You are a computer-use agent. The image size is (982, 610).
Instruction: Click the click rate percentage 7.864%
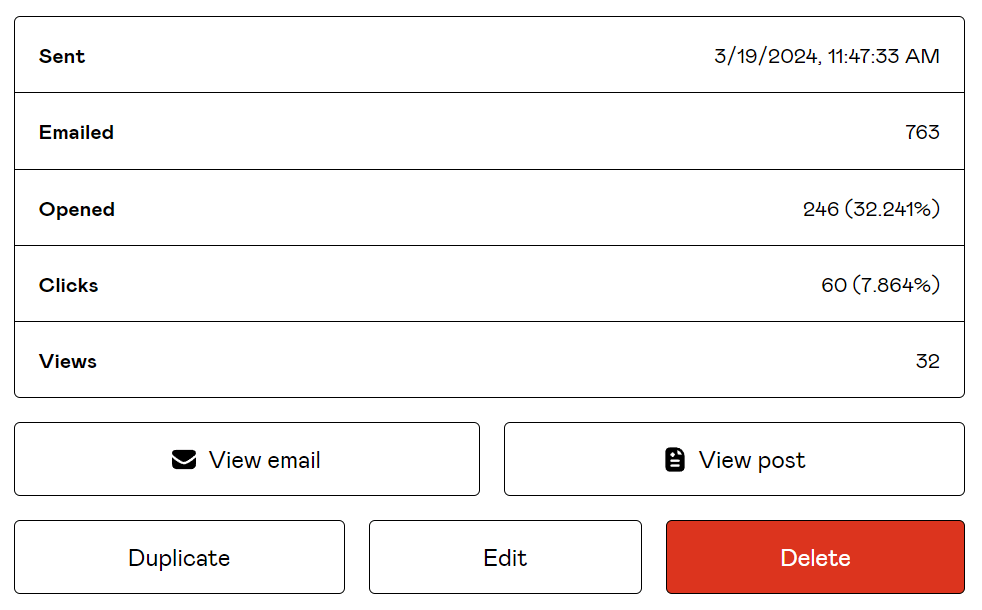click(x=896, y=285)
